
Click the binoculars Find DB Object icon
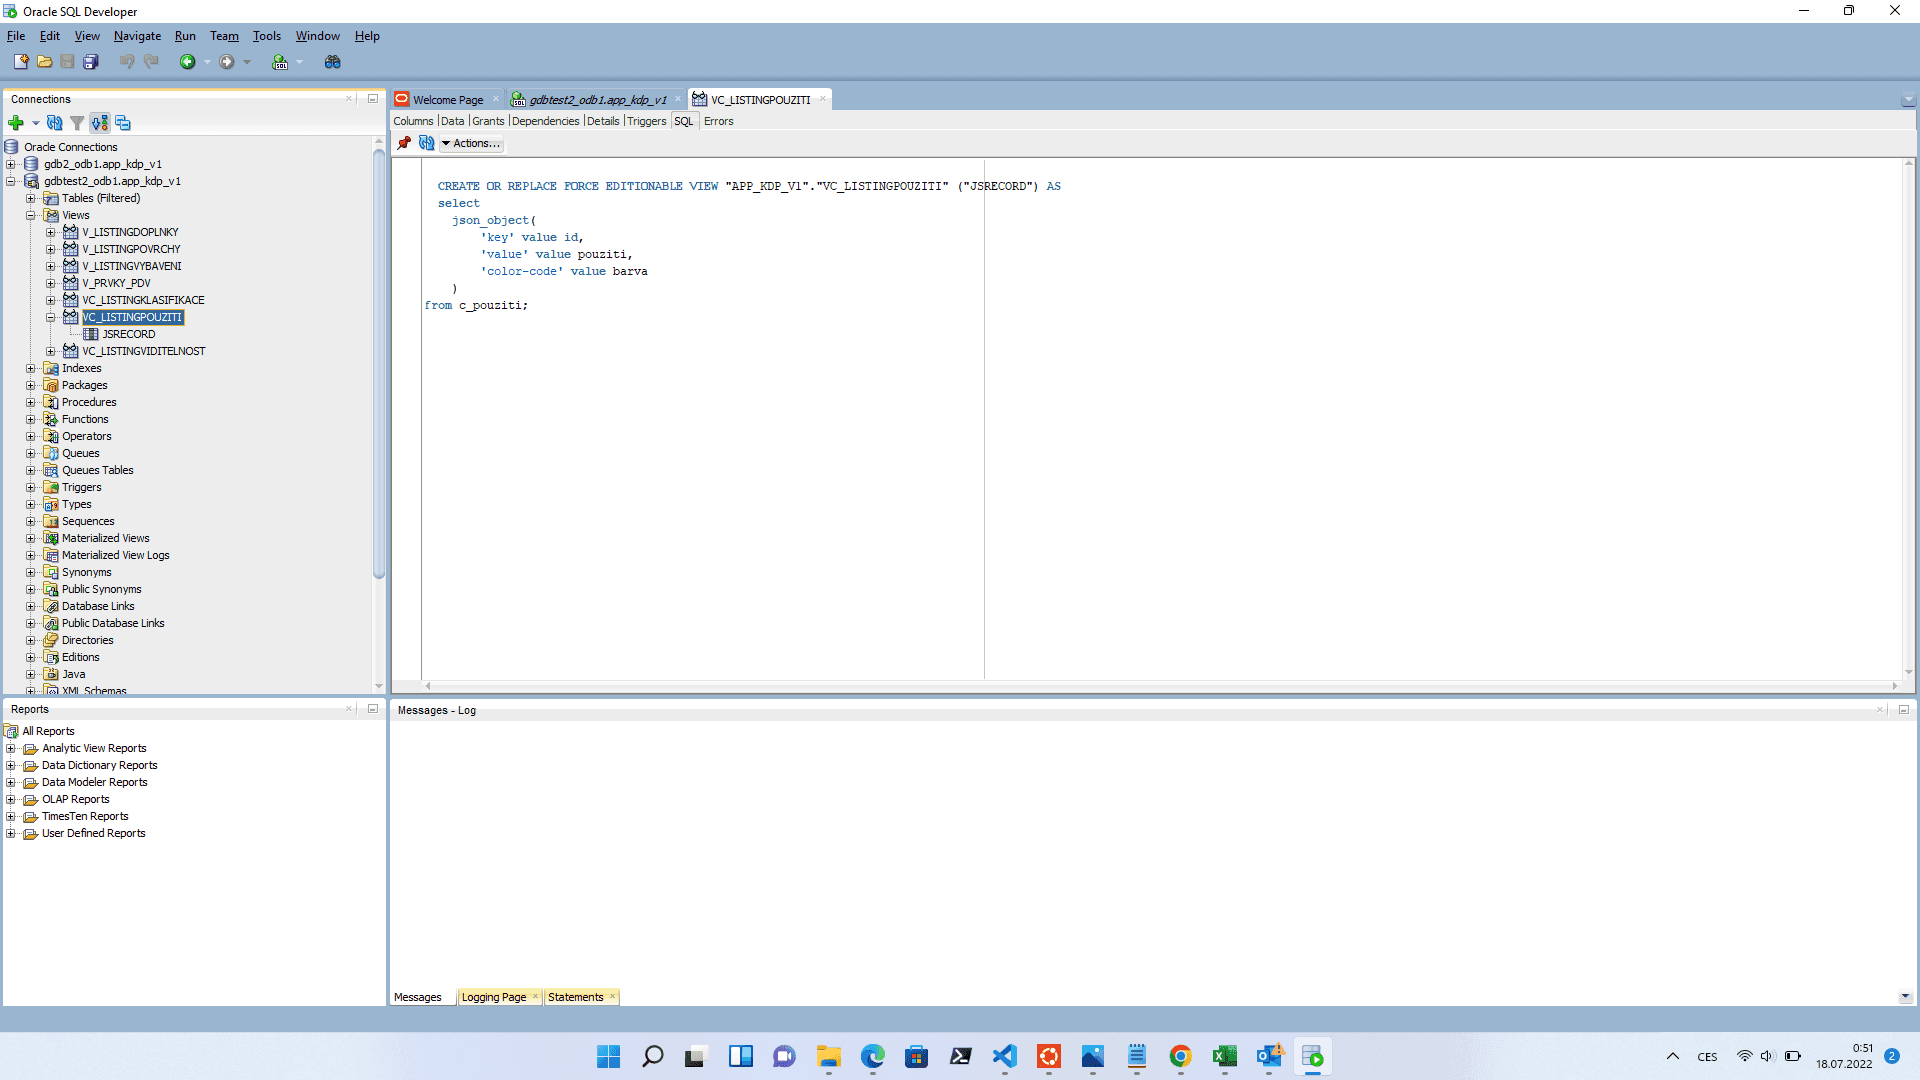click(x=333, y=62)
